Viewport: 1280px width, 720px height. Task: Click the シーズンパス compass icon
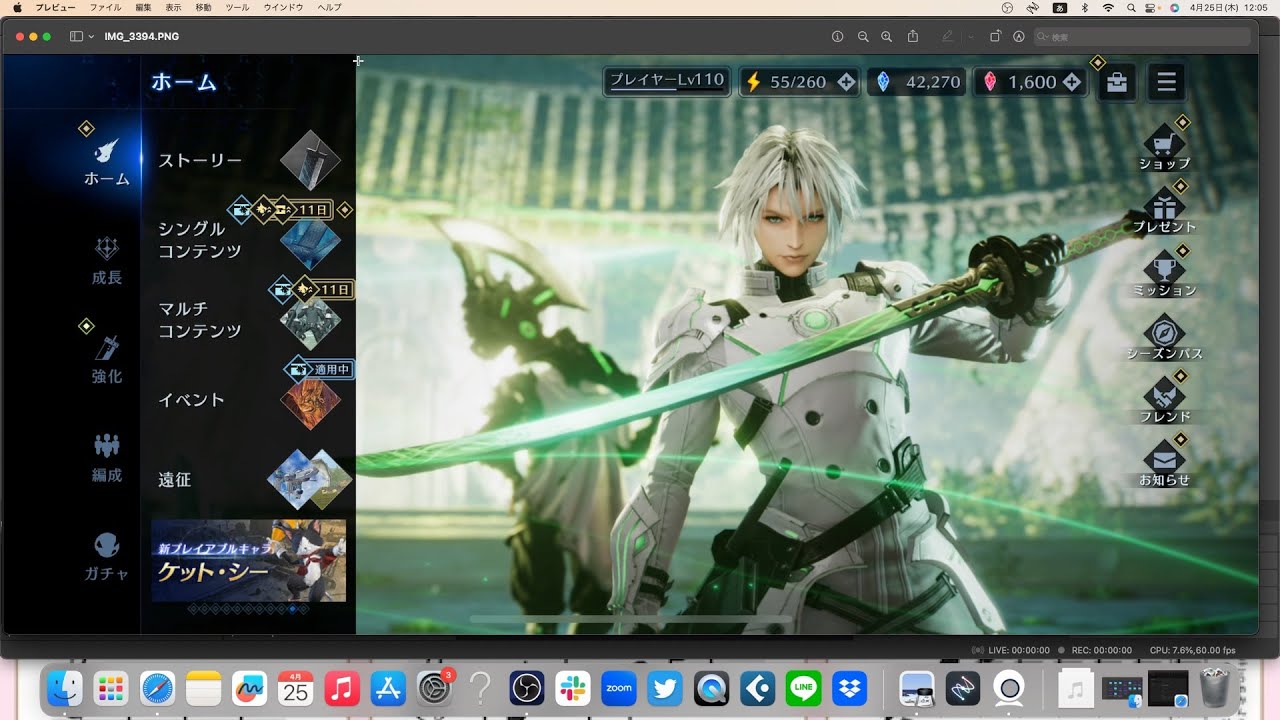point(1164,332)
